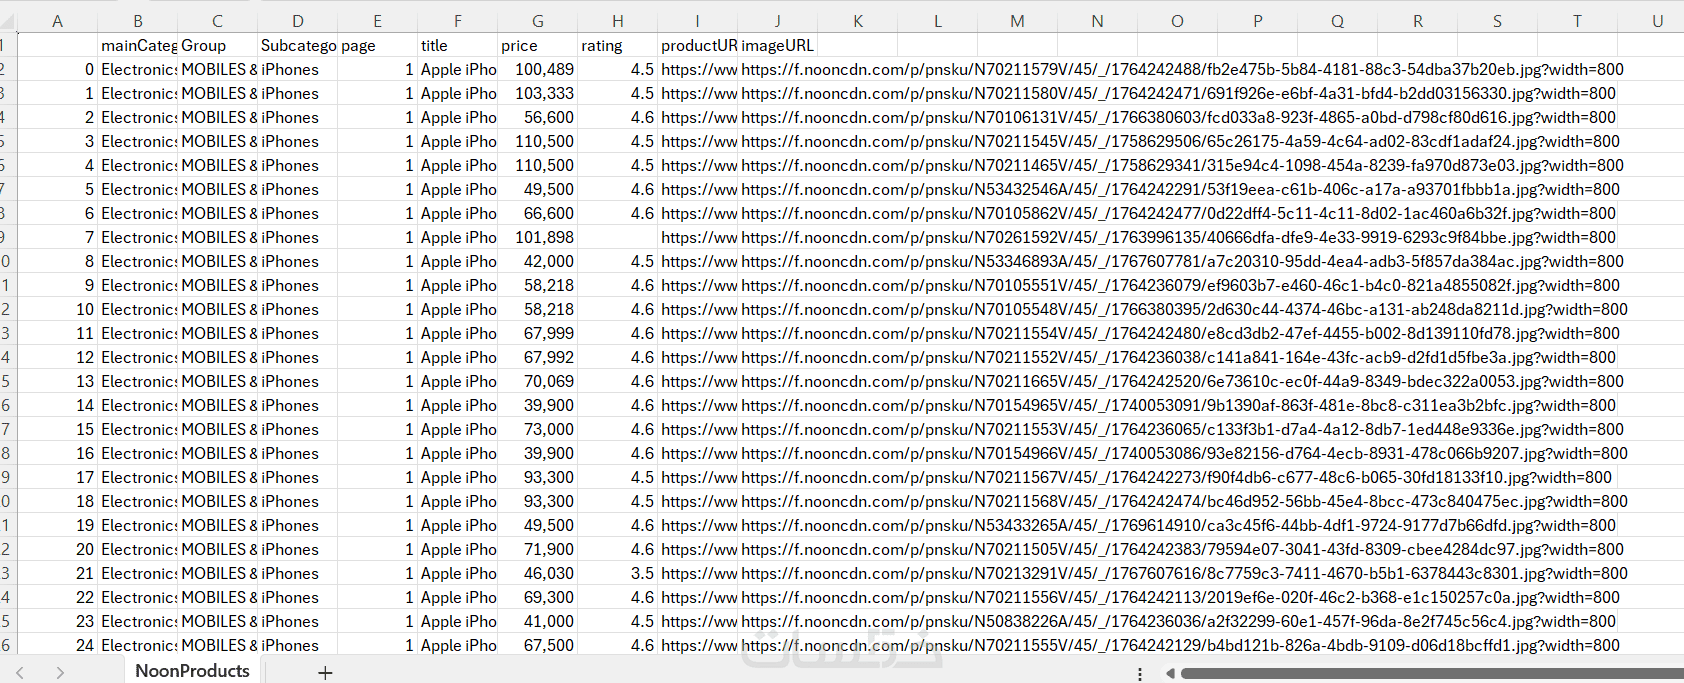The height and width of the screenshot is (683, 1684).
Task: Click the next sheet navigation arrow
Action: click(x=60, y=673)
